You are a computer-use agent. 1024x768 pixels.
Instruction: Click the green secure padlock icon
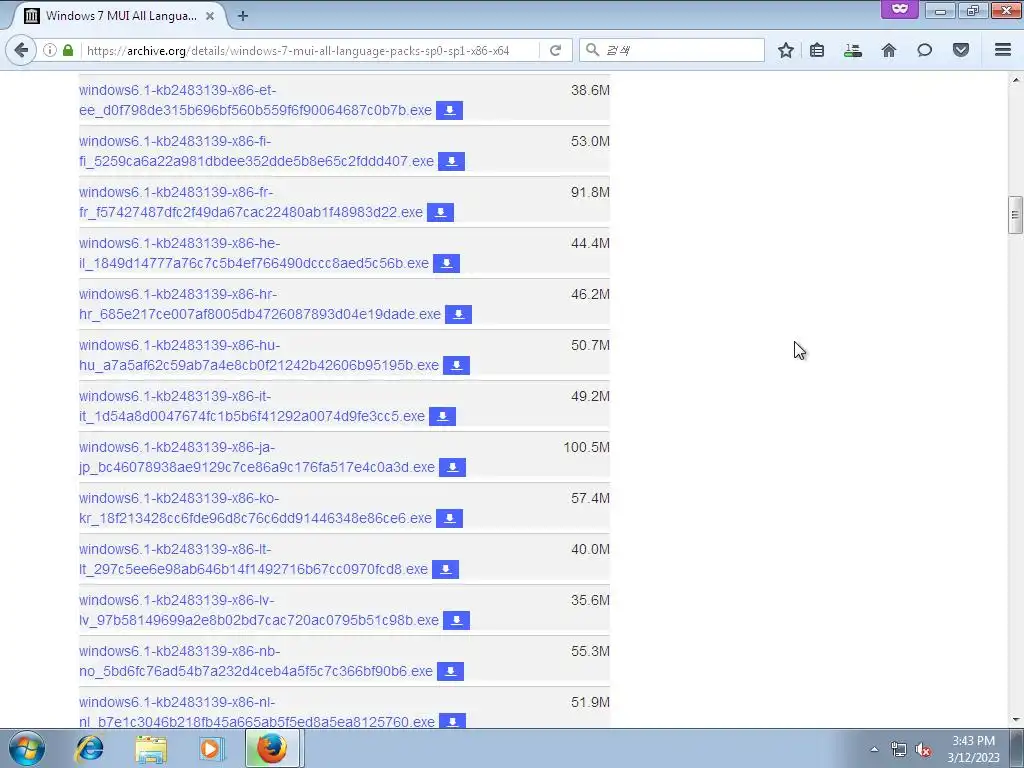pos(68,50)
